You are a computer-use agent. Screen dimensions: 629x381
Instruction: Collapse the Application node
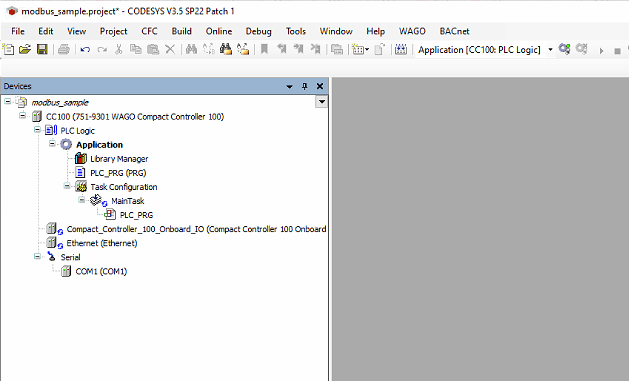click(x=52, y=144)
